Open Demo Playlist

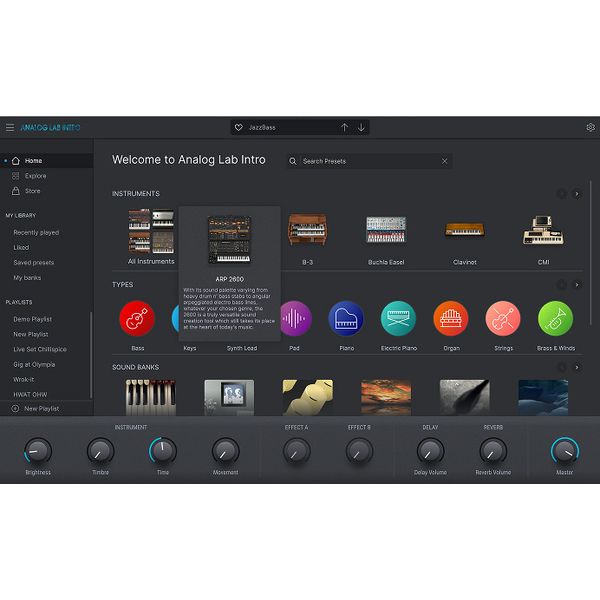(x=33, y=319)
